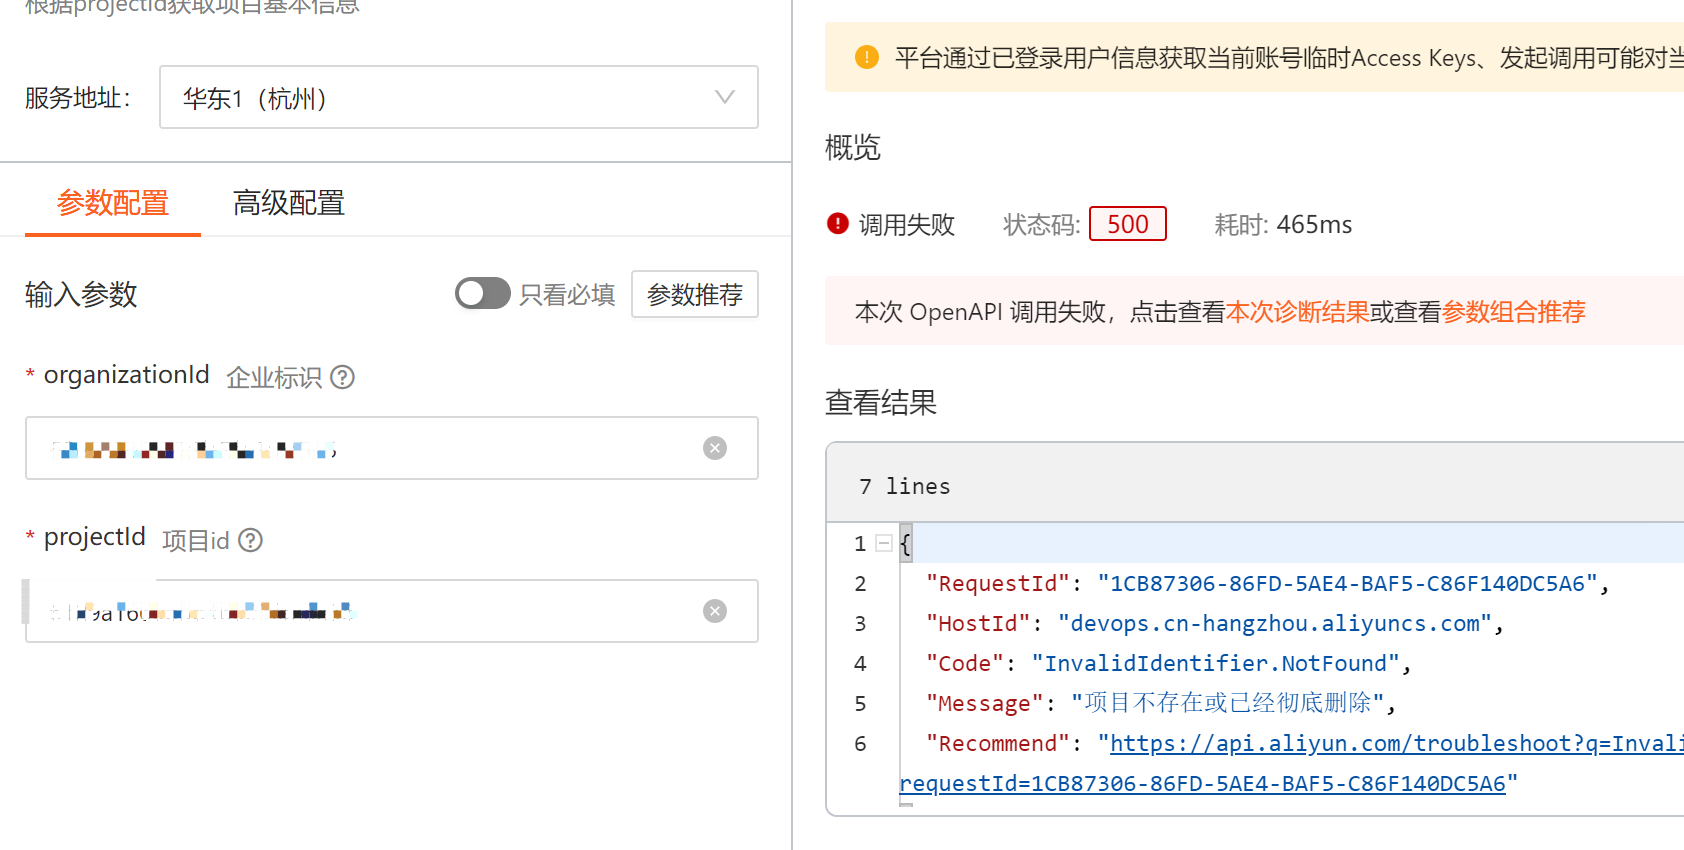
Task: Click the projectId parameter label
Action: 95,537
